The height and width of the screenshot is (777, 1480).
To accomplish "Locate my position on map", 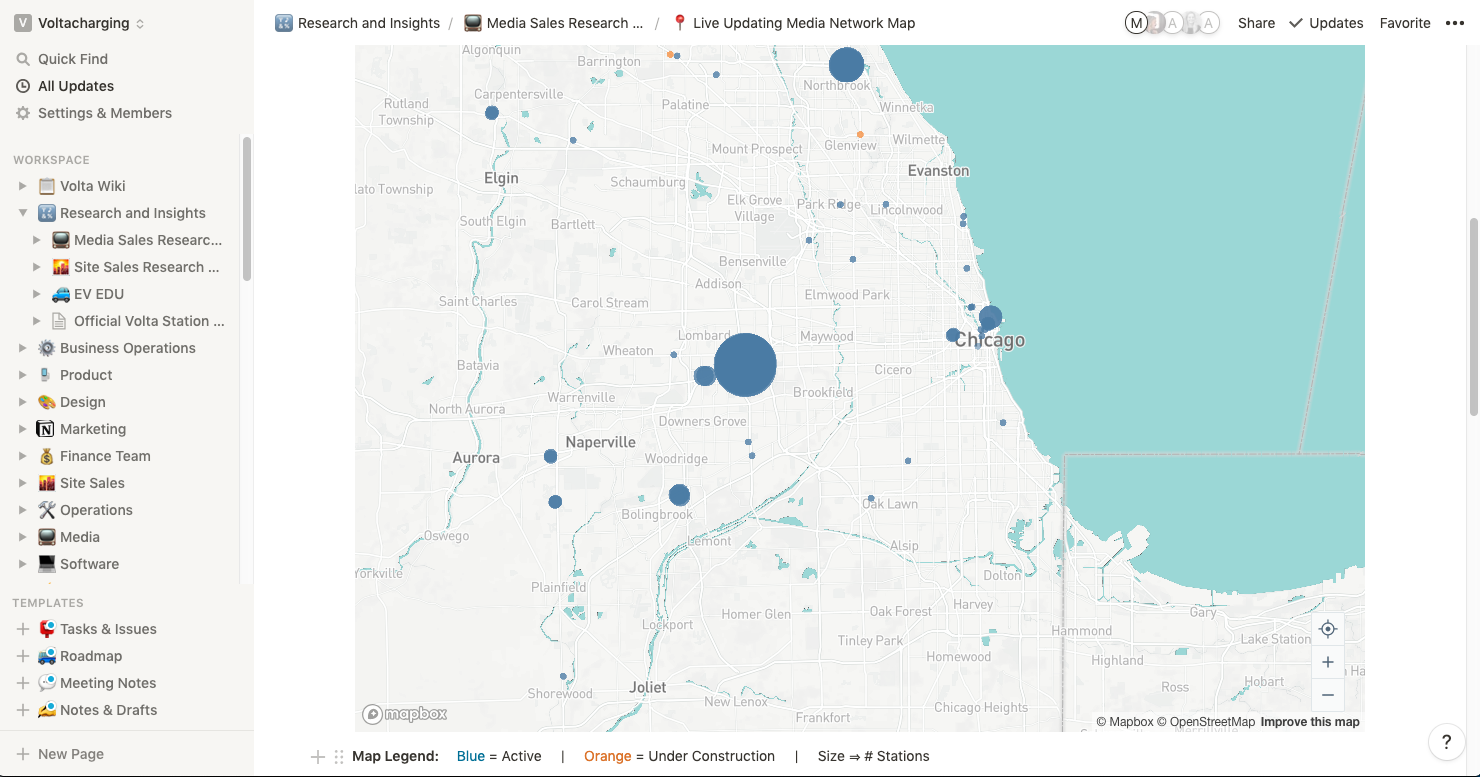I will pos(1328,629).
